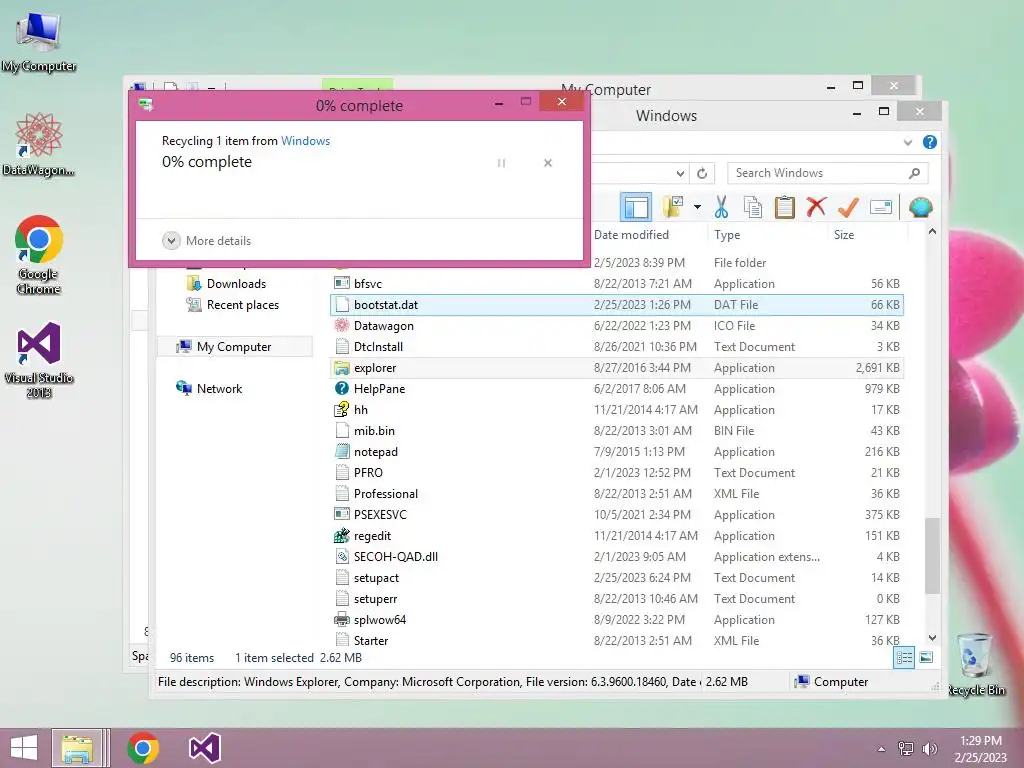Image resolution: width=1024 pixels, height=768 pixels.
Task: Click the red X Delete toolbar icon
Action: pos(816,207)
